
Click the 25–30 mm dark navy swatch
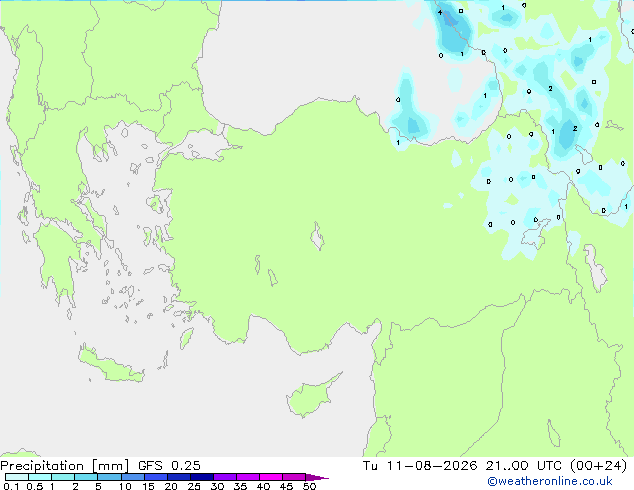click(x=201, y=477)
